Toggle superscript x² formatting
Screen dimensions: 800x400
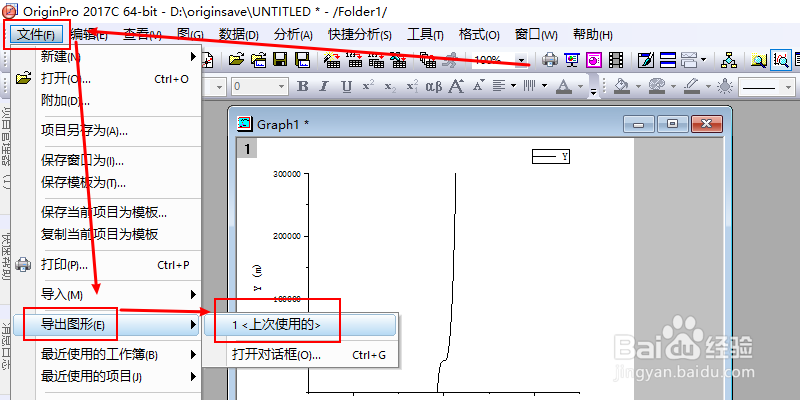(x=368, y=86)
